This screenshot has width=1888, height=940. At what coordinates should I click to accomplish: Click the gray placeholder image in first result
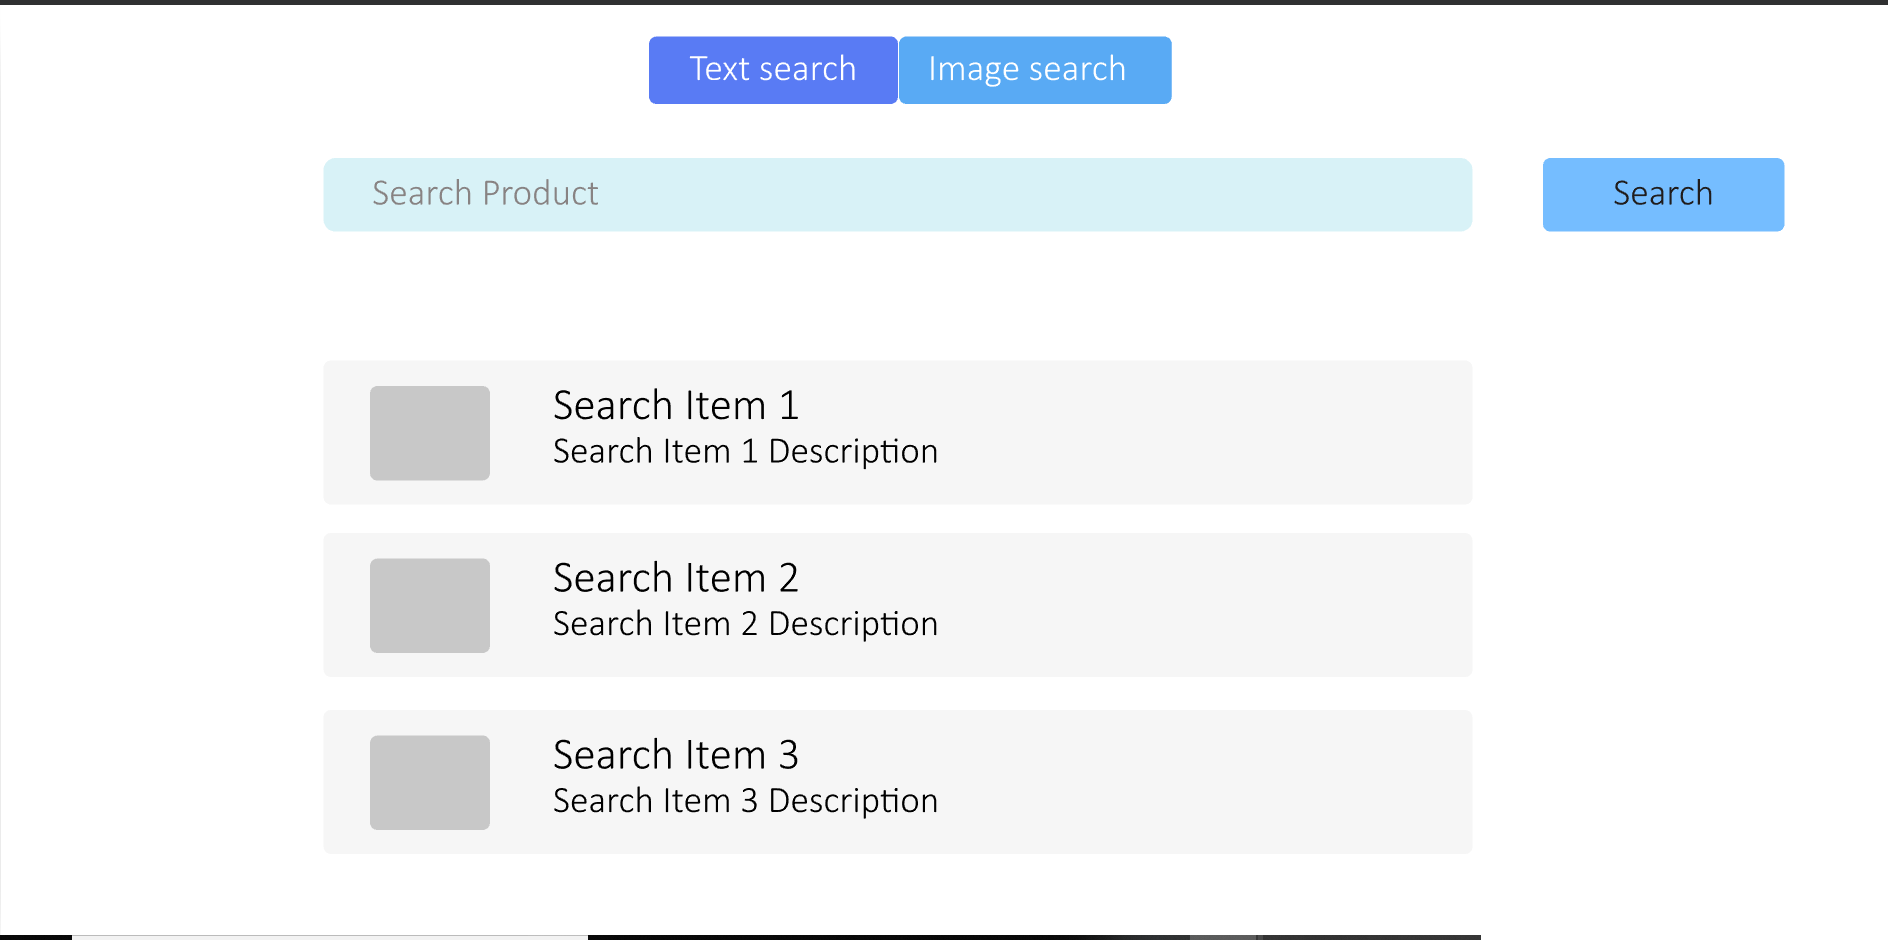(x=430, y=433)
